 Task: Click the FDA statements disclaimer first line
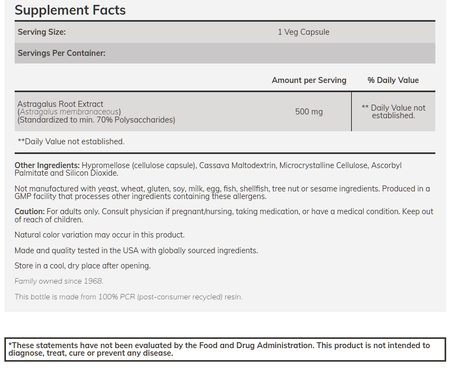click(219, 345)
